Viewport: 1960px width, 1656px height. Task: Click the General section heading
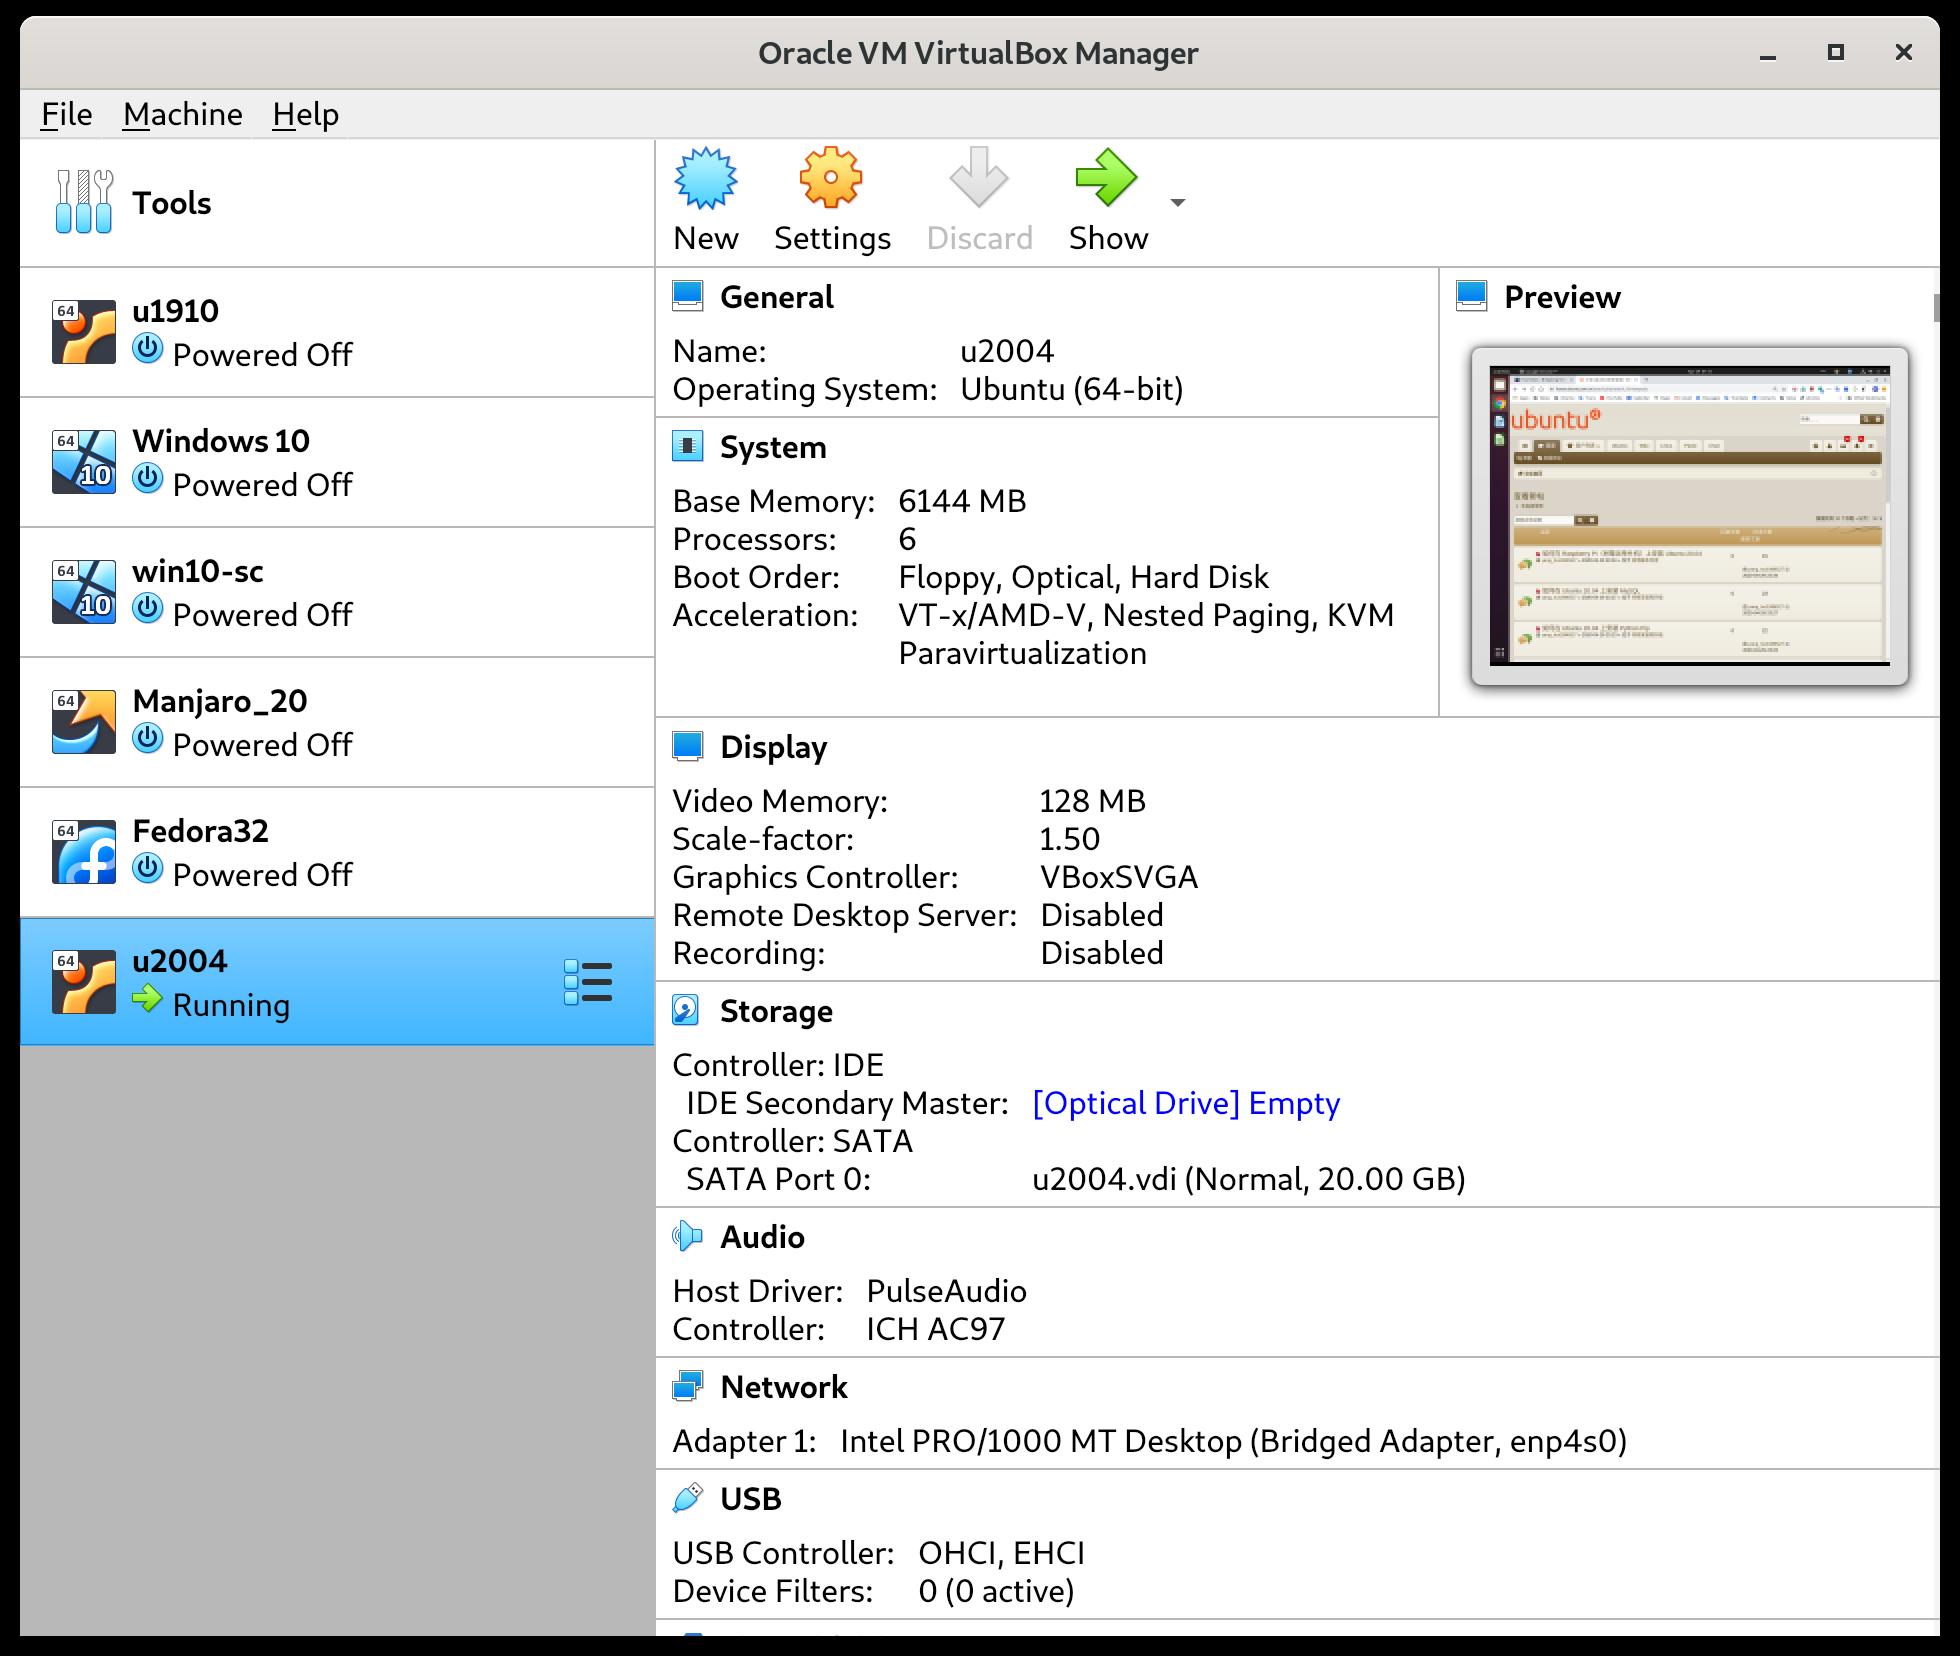tap(777, 297)
